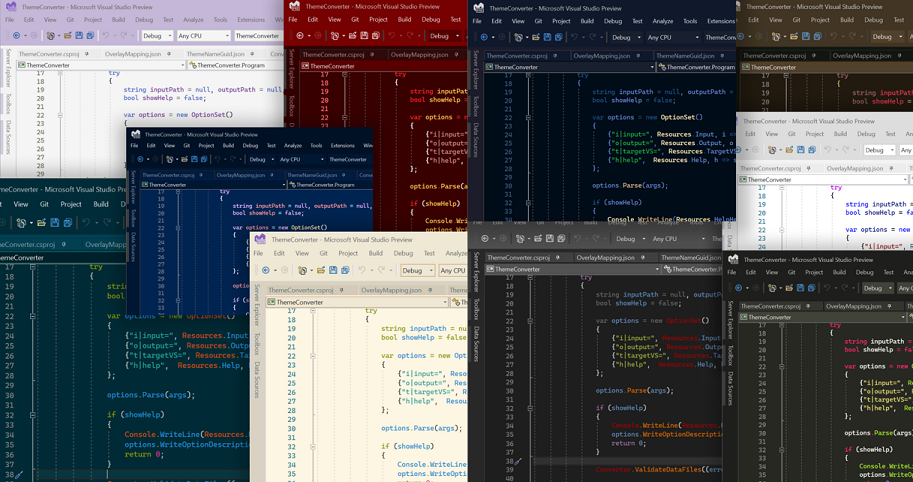Click Open File icon in the brown window
Image resolution: width=913 pixels, height=482 pixels.
click(x=794, y=36)
